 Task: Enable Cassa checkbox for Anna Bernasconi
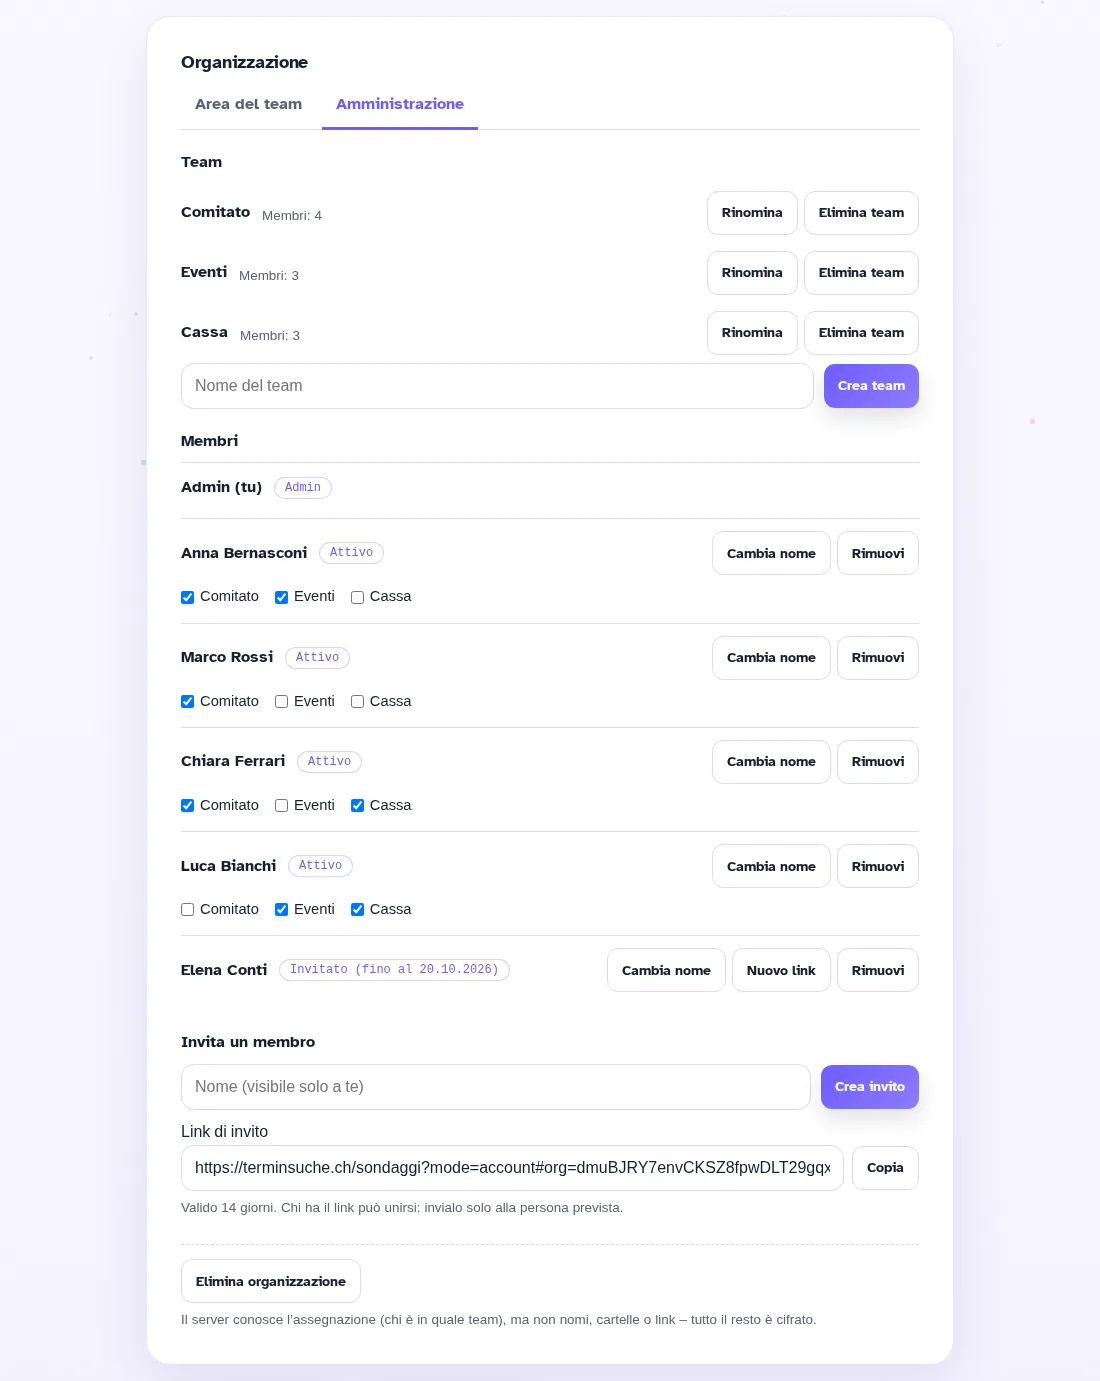(357, 597)
